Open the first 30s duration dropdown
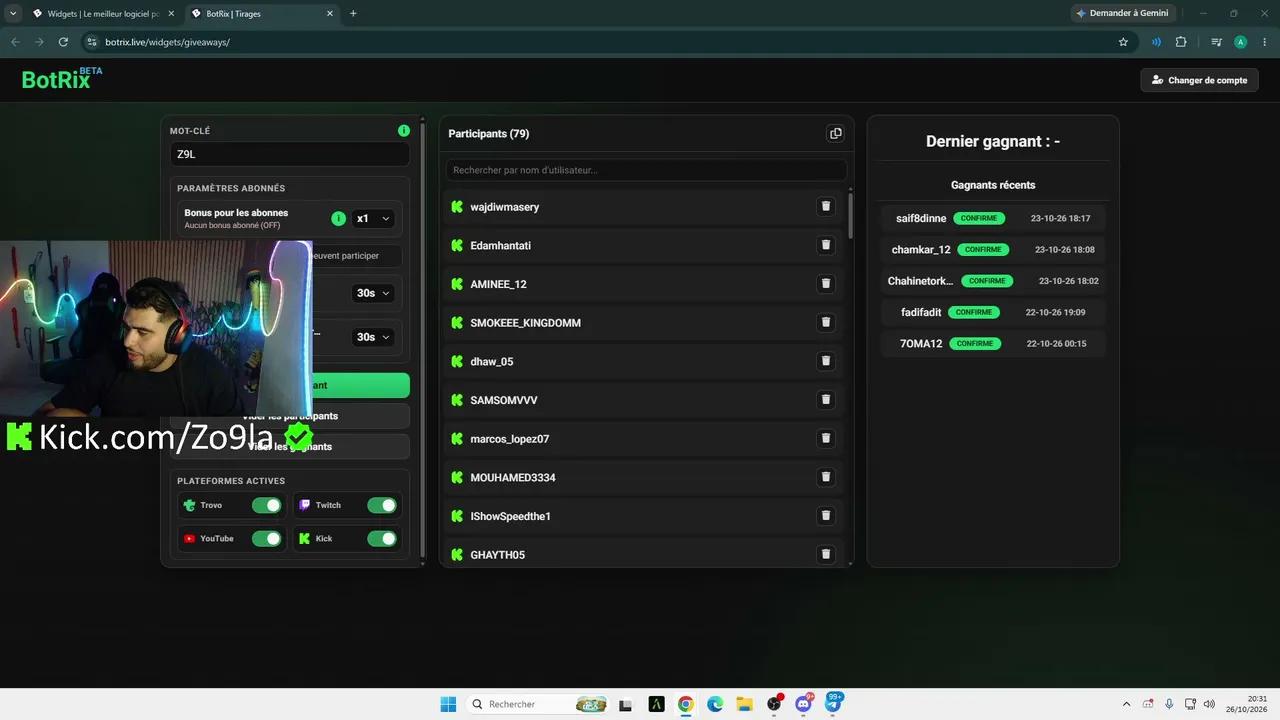 pyautogui.click(x=373, y=293)
